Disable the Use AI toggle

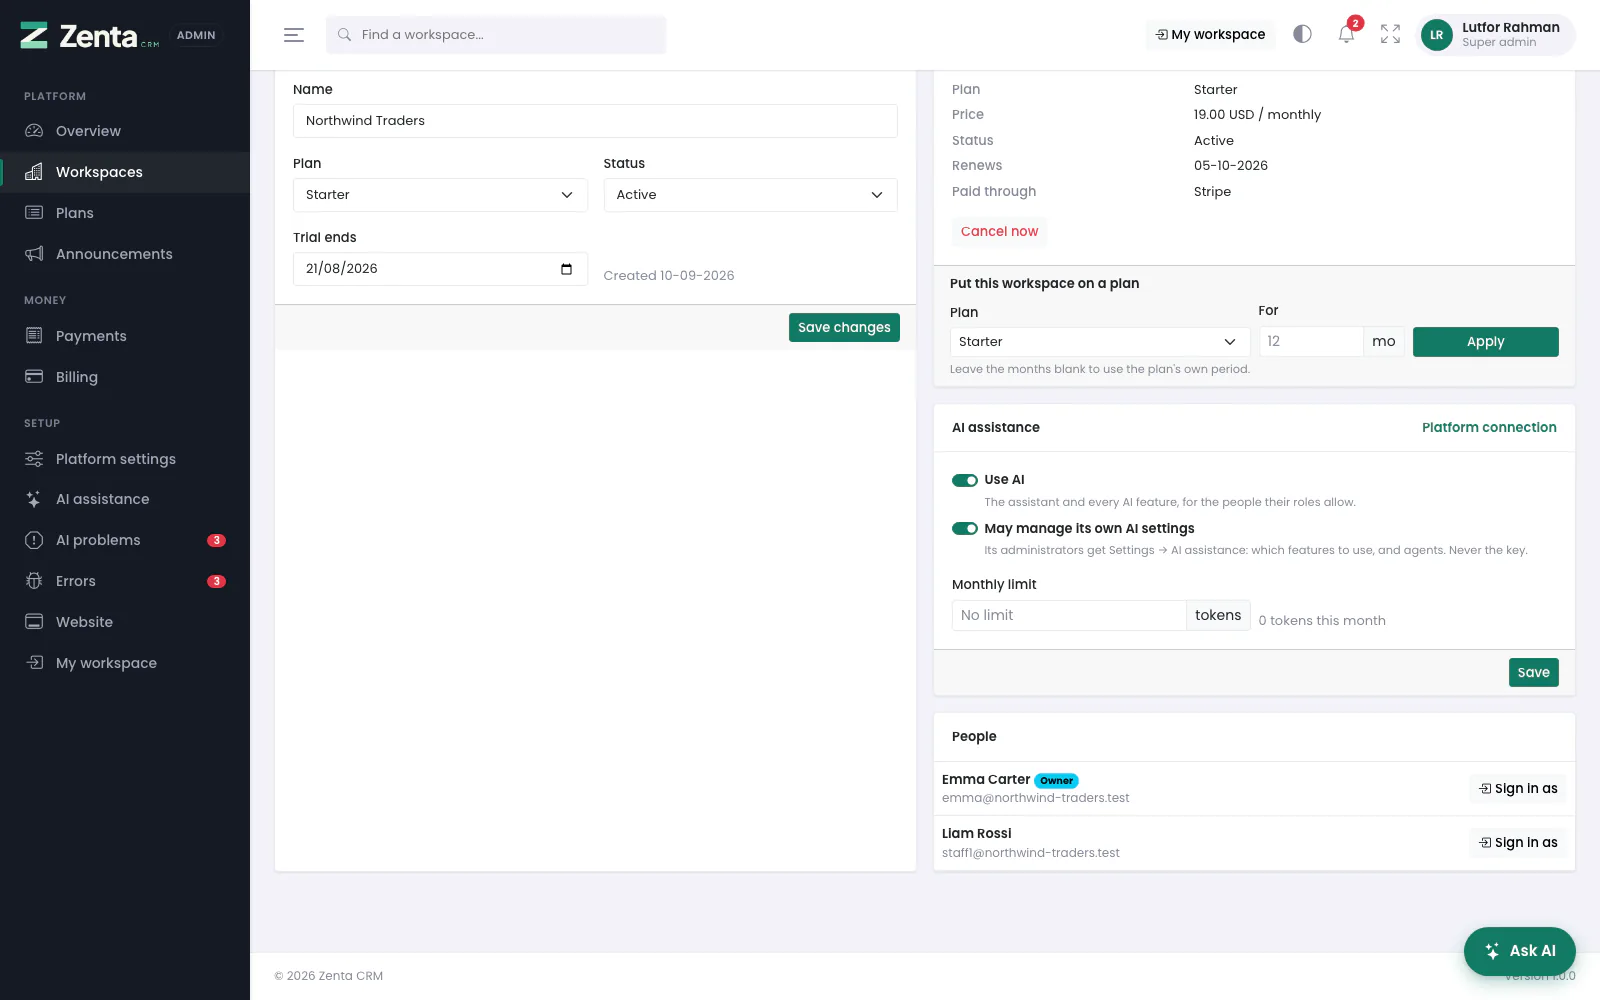coord(965,480)
